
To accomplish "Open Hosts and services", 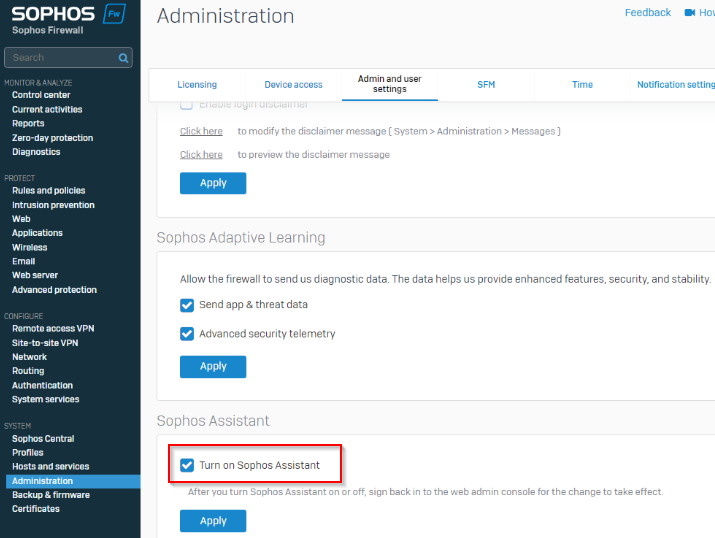I will (51, 466).
